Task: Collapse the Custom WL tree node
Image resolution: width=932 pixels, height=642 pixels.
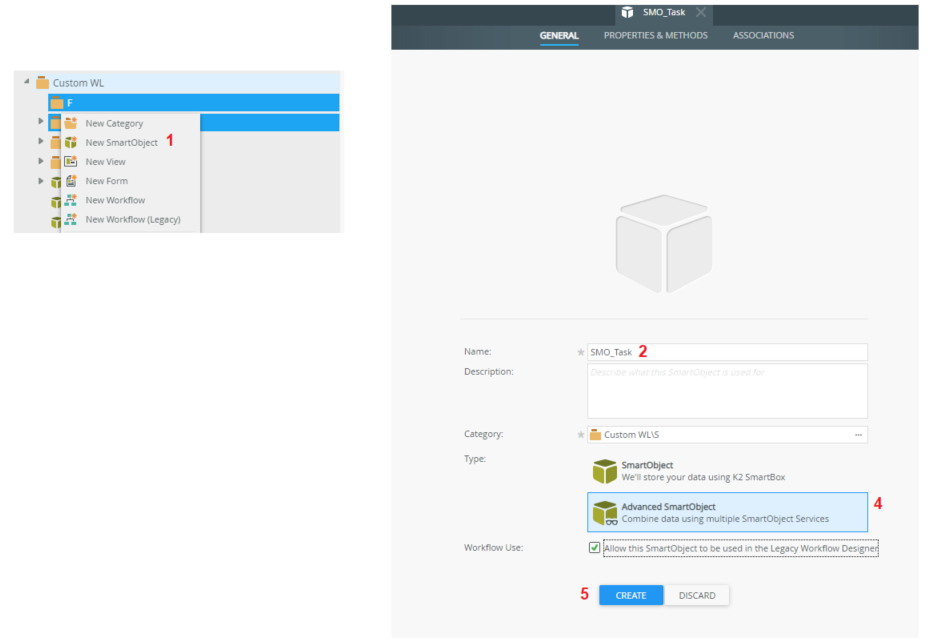Action: pyautogui.click(x=27, y=83)
